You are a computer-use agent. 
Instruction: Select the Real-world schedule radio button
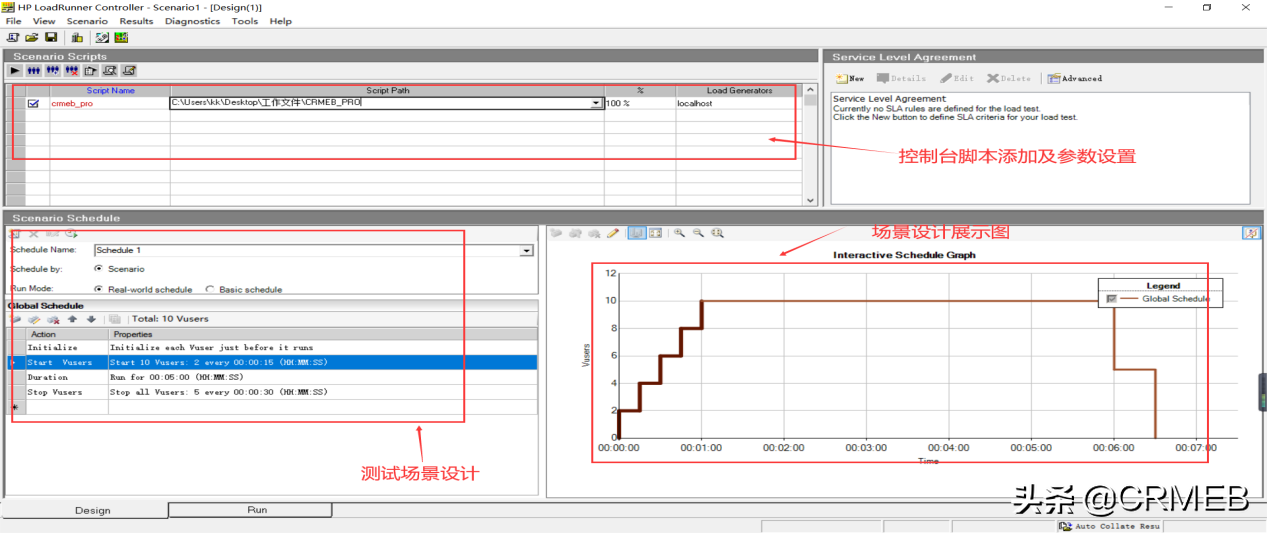tap(99, 289)
